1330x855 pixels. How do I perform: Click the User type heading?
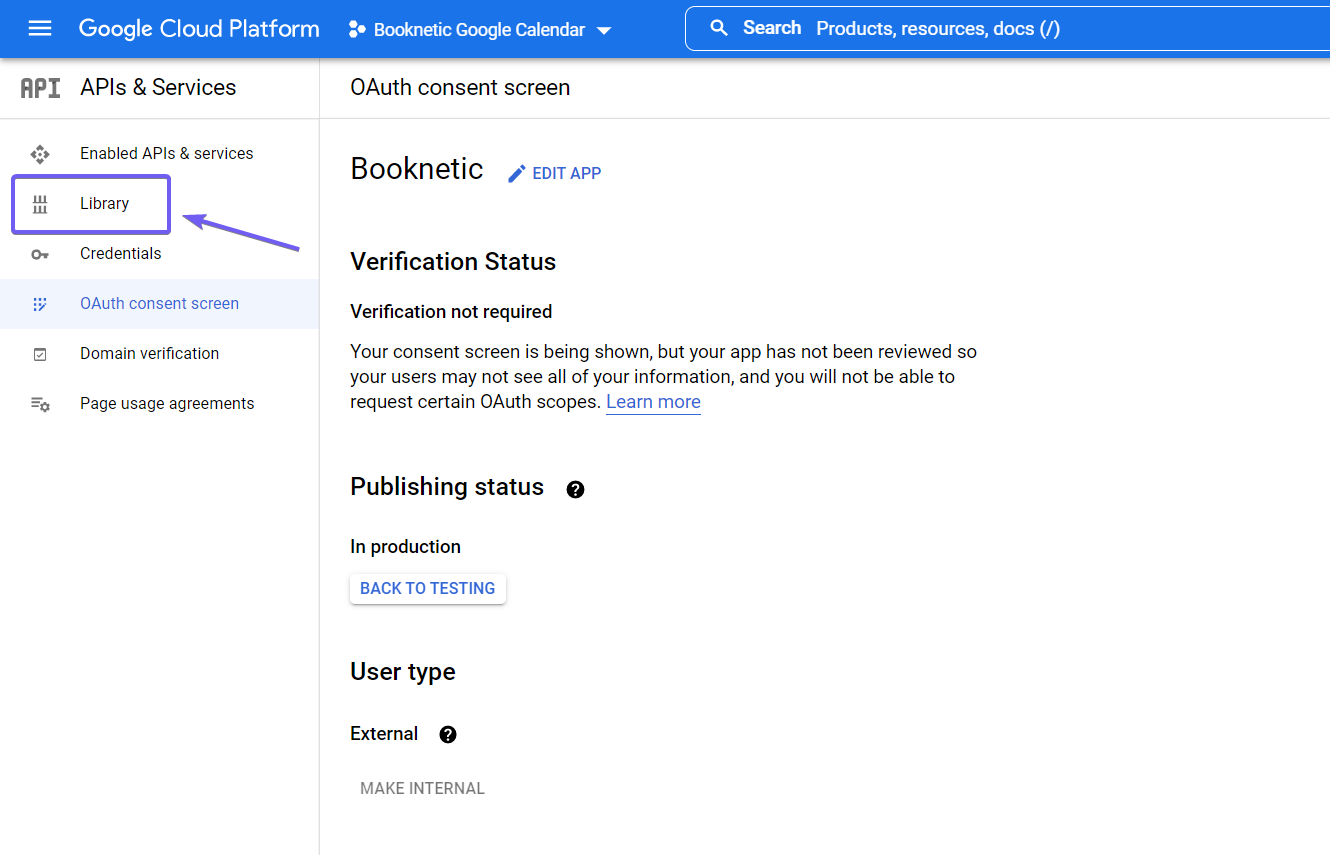(x=403, y=672)
